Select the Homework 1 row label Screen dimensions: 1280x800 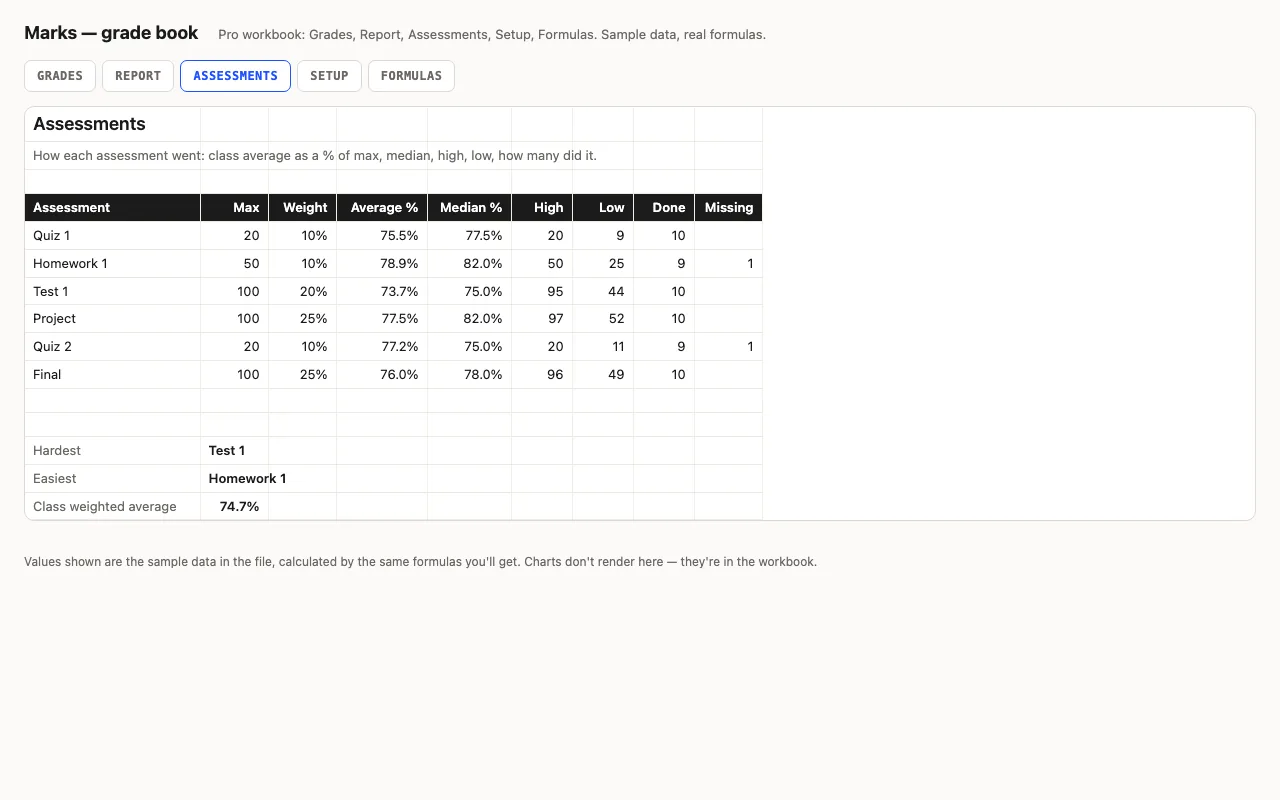point(113,264)
